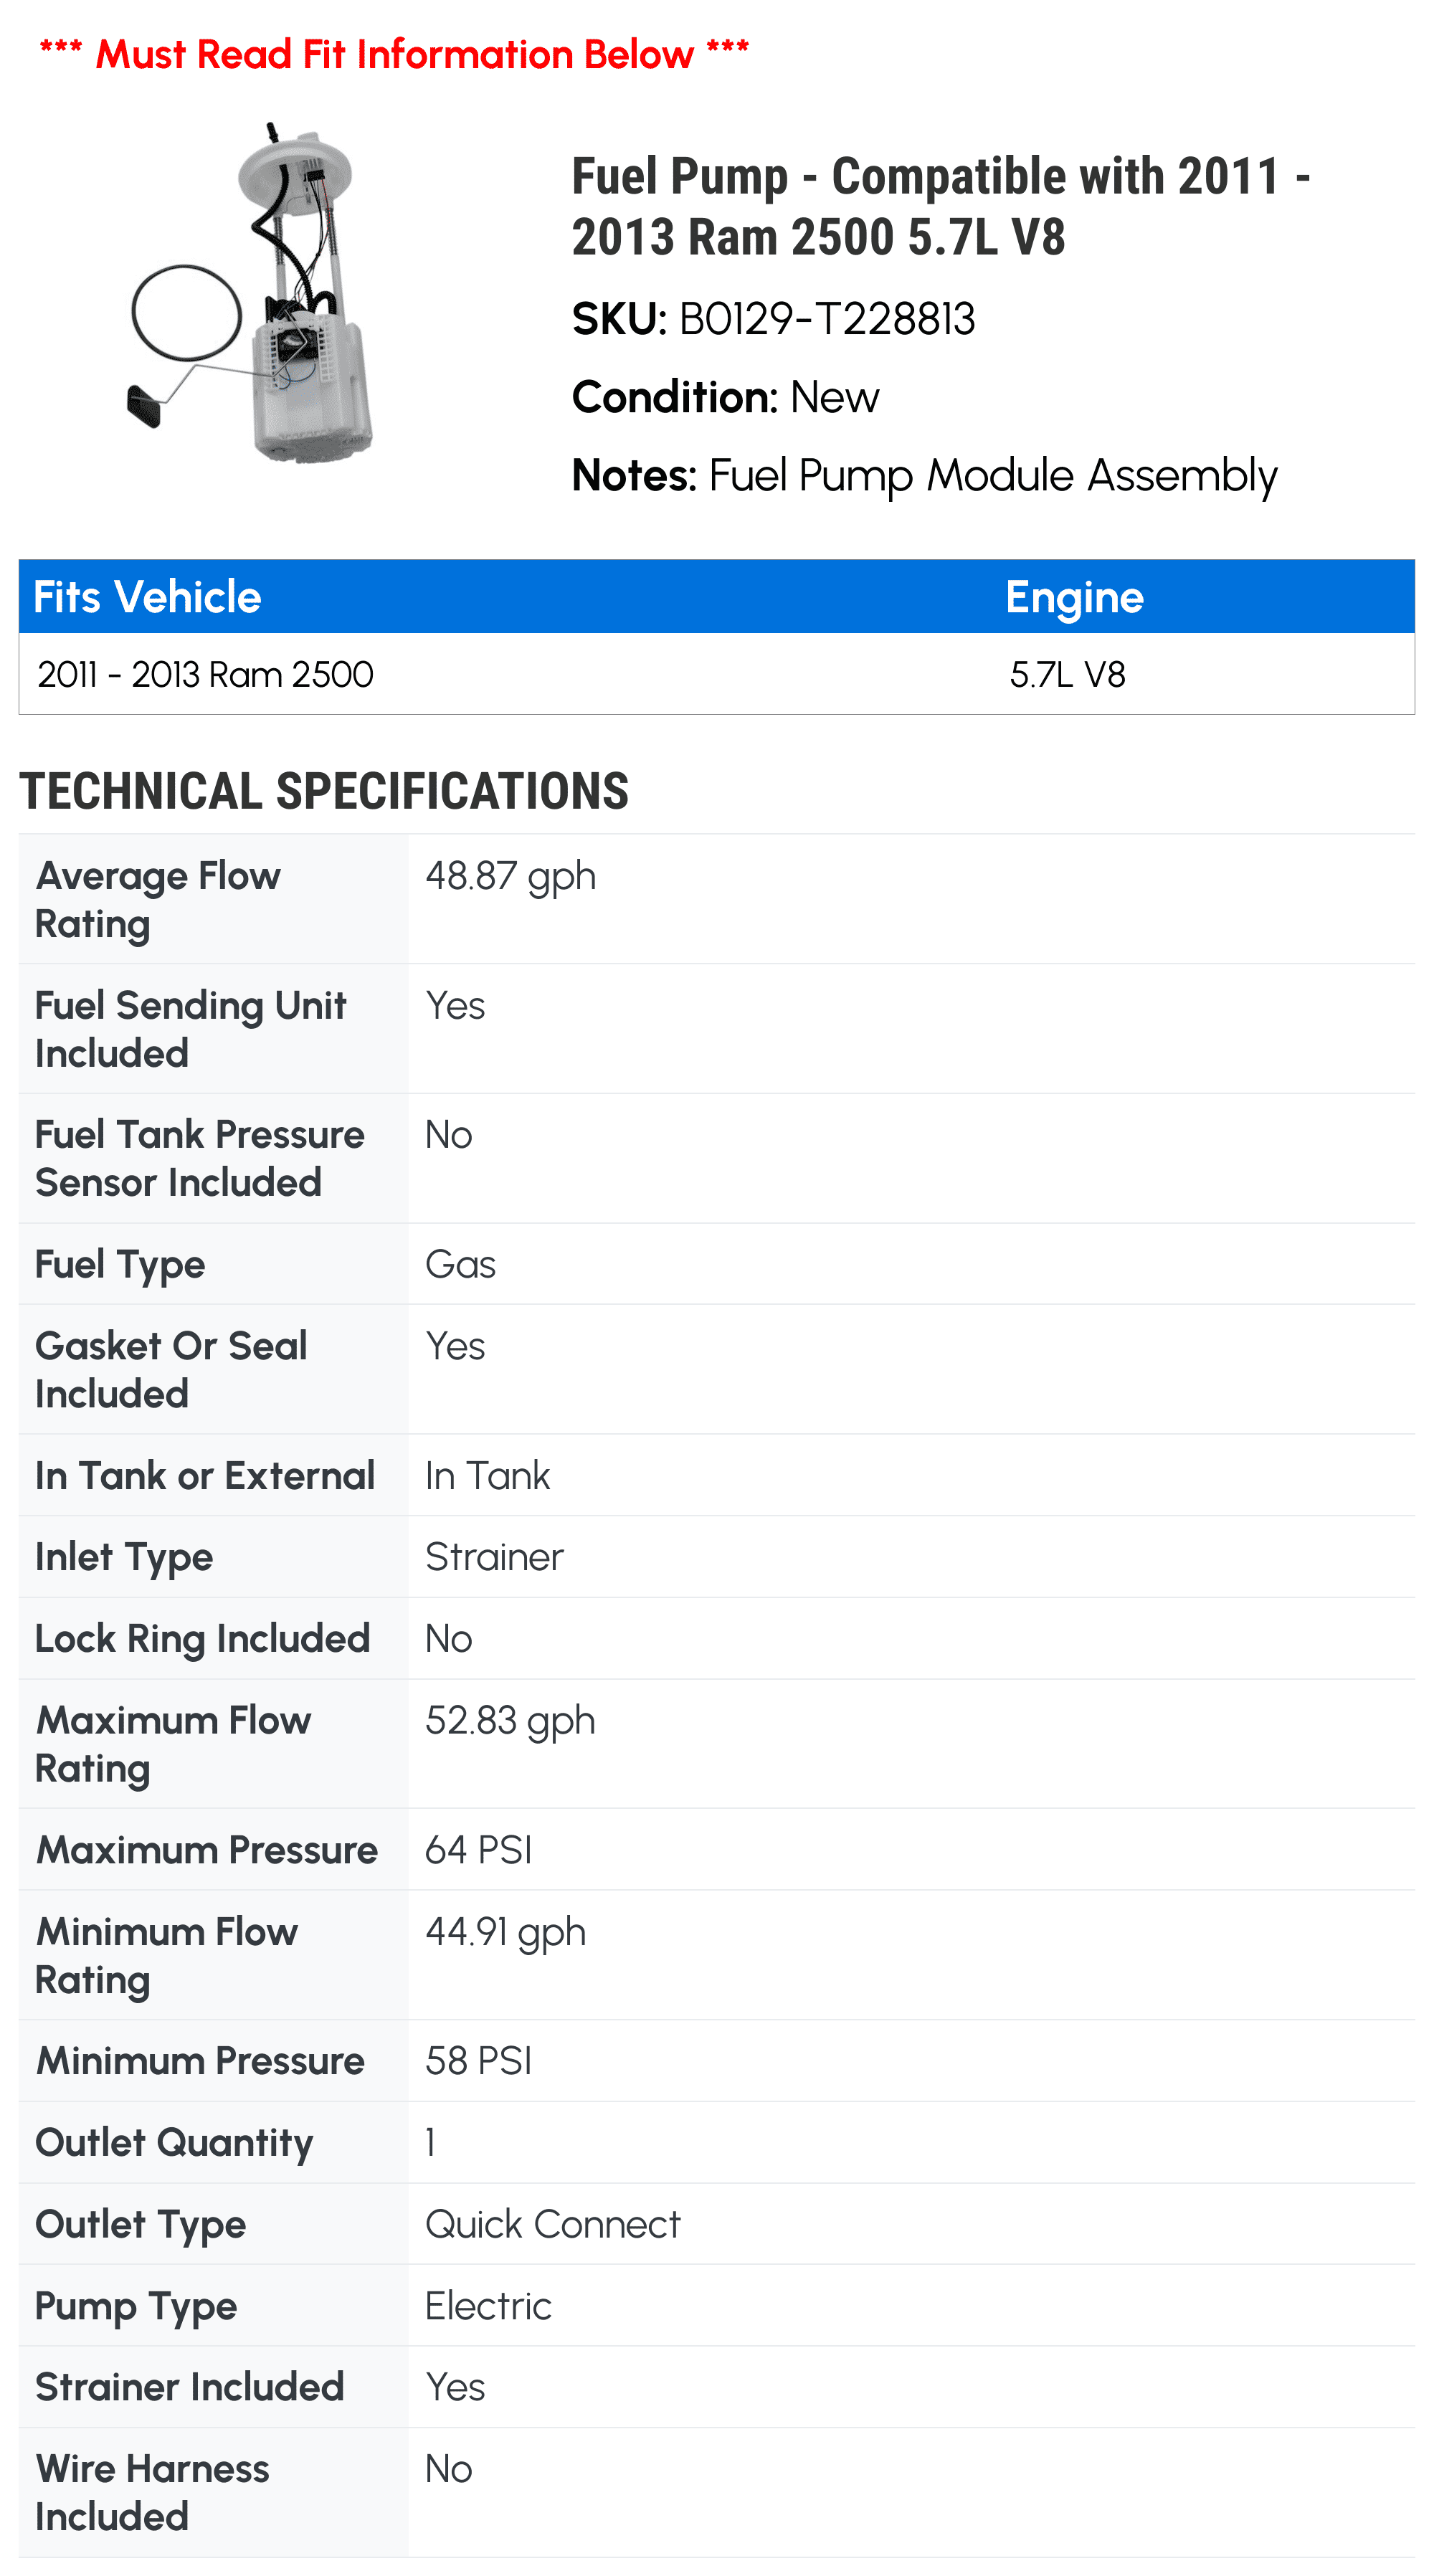
Task: Click the Outlet Type Quick Connect value
Action: [552, 2225]
